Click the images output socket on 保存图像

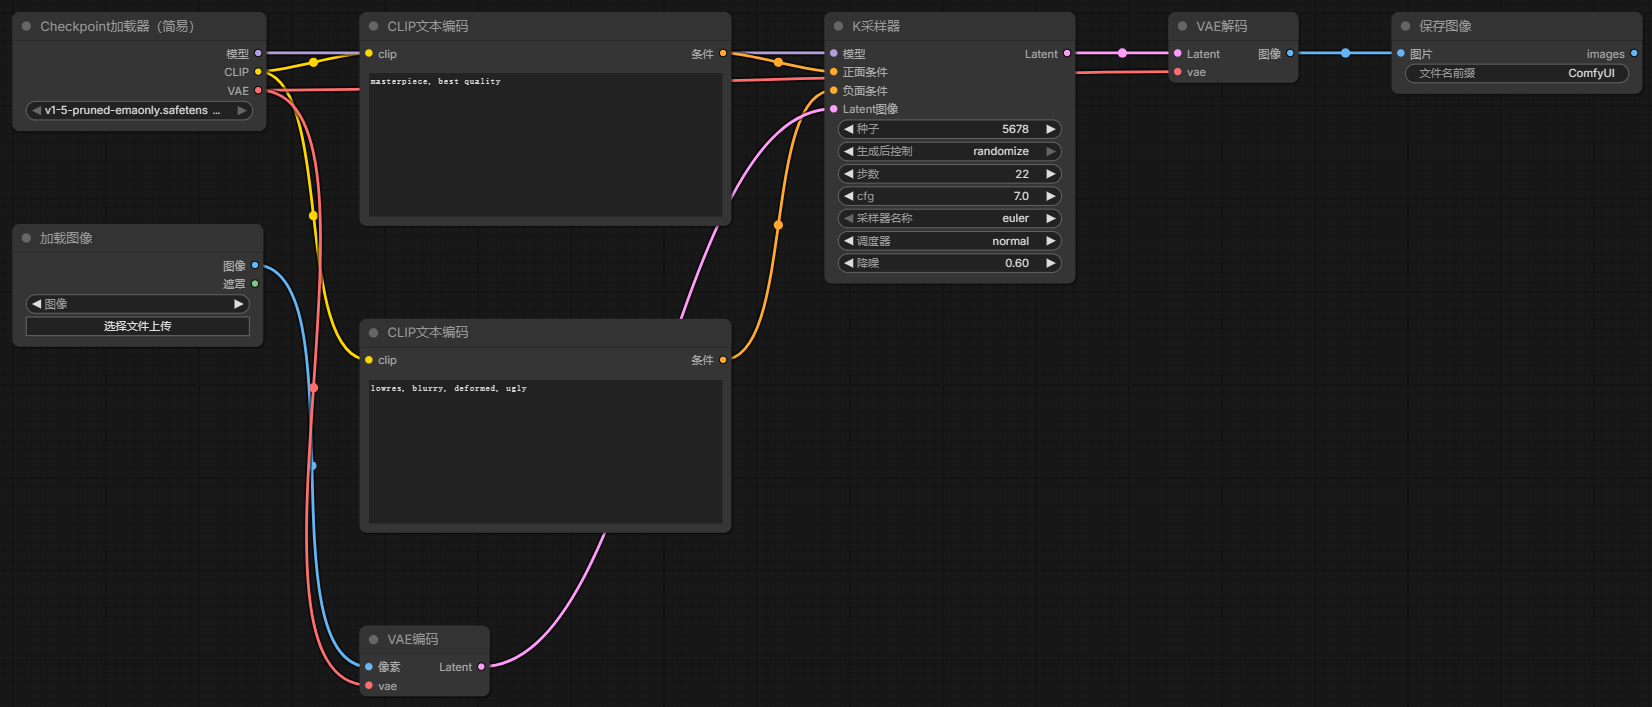(1634, 53)
